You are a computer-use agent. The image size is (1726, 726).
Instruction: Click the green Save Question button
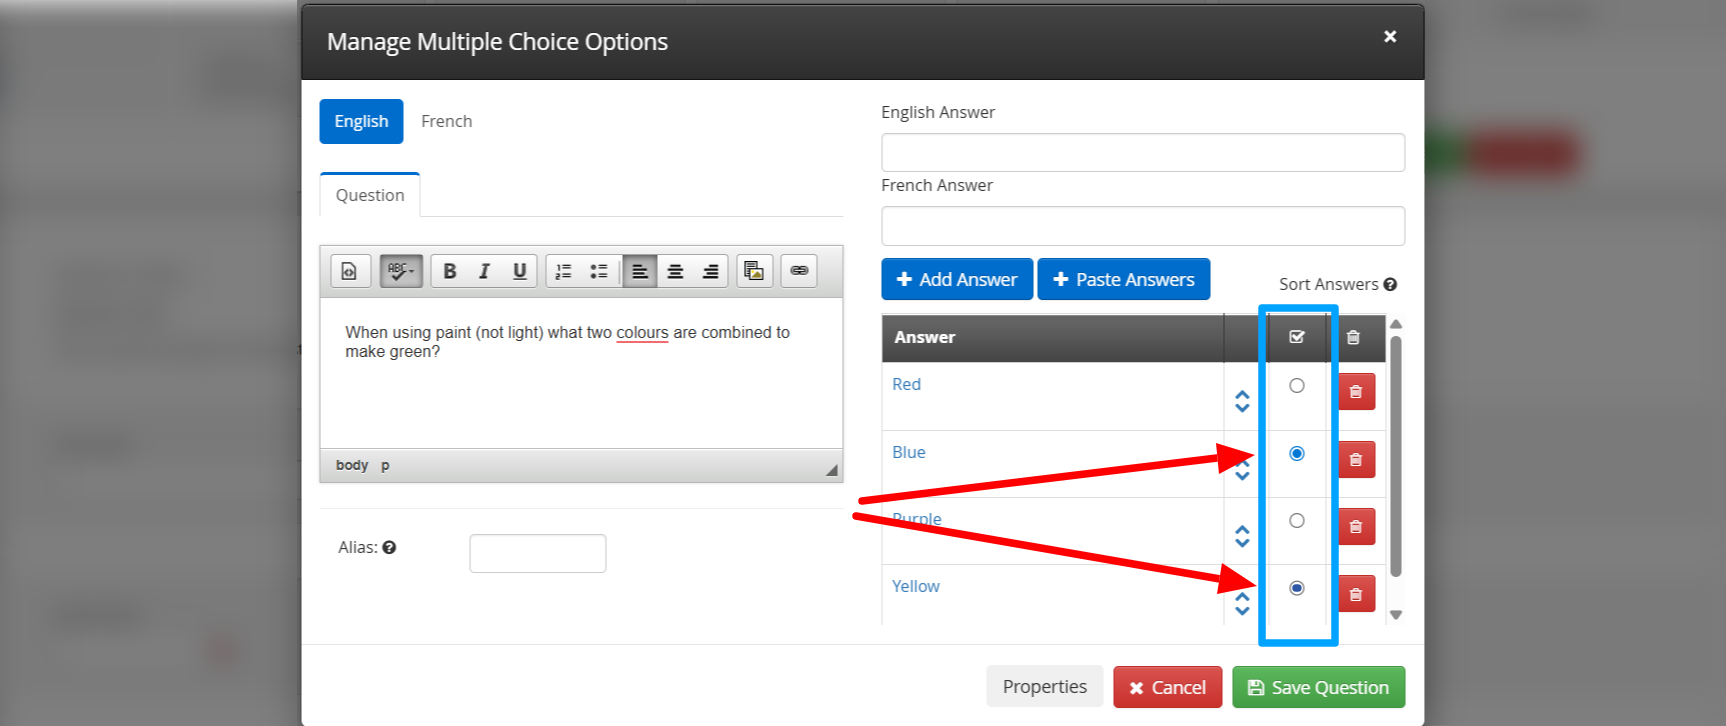[x=1318, y=687]
